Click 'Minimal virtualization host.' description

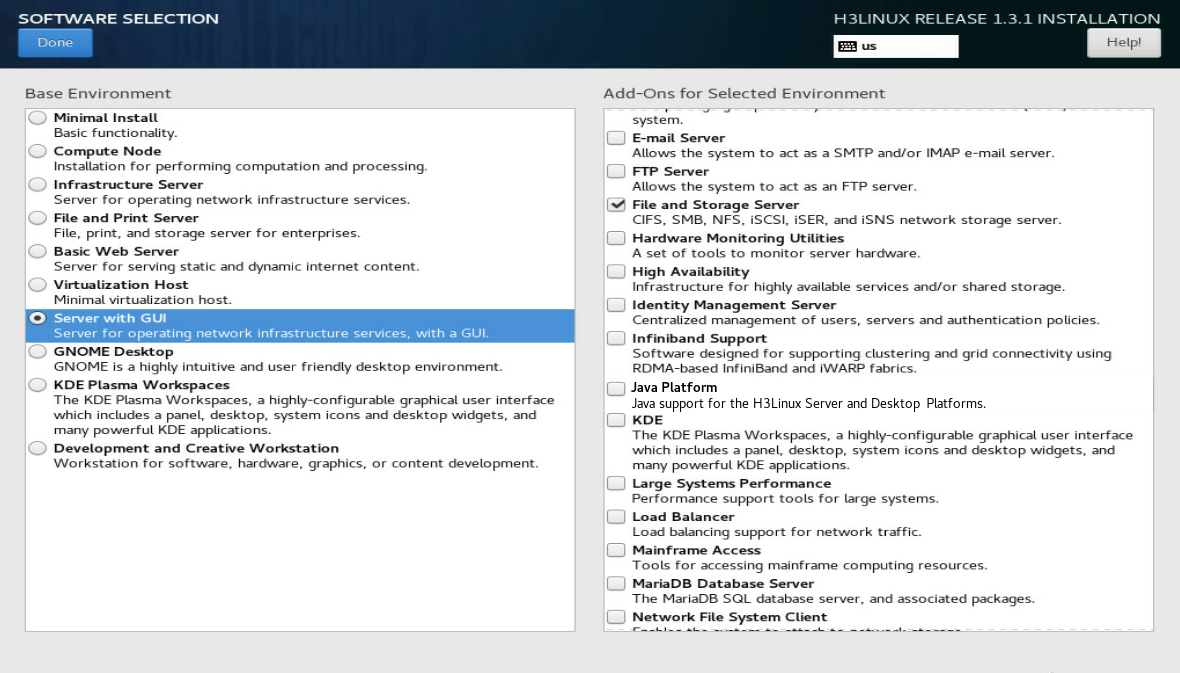tap(142, 300)
